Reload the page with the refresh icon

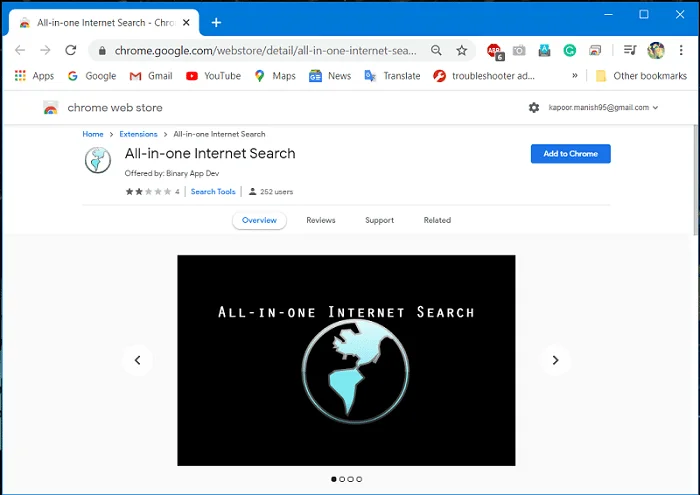click(x=71, y=50)
